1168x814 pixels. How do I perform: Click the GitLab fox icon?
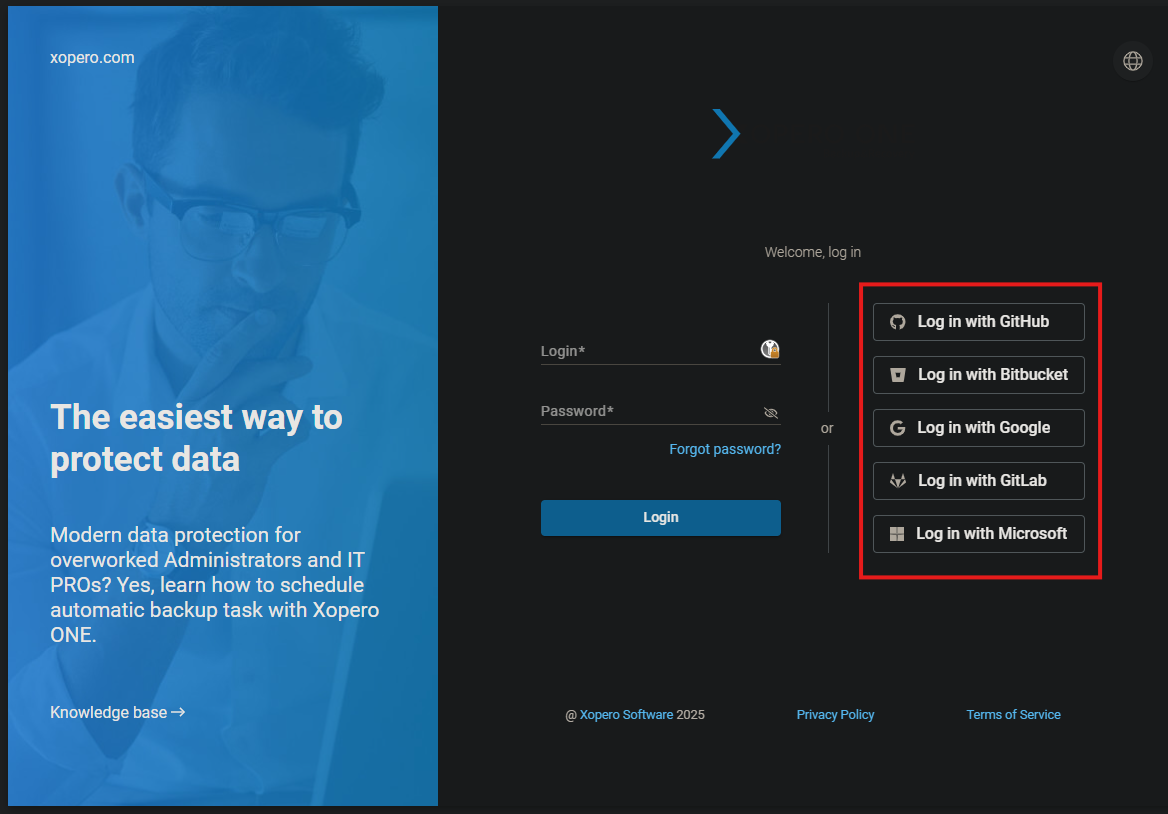[898, 481]
